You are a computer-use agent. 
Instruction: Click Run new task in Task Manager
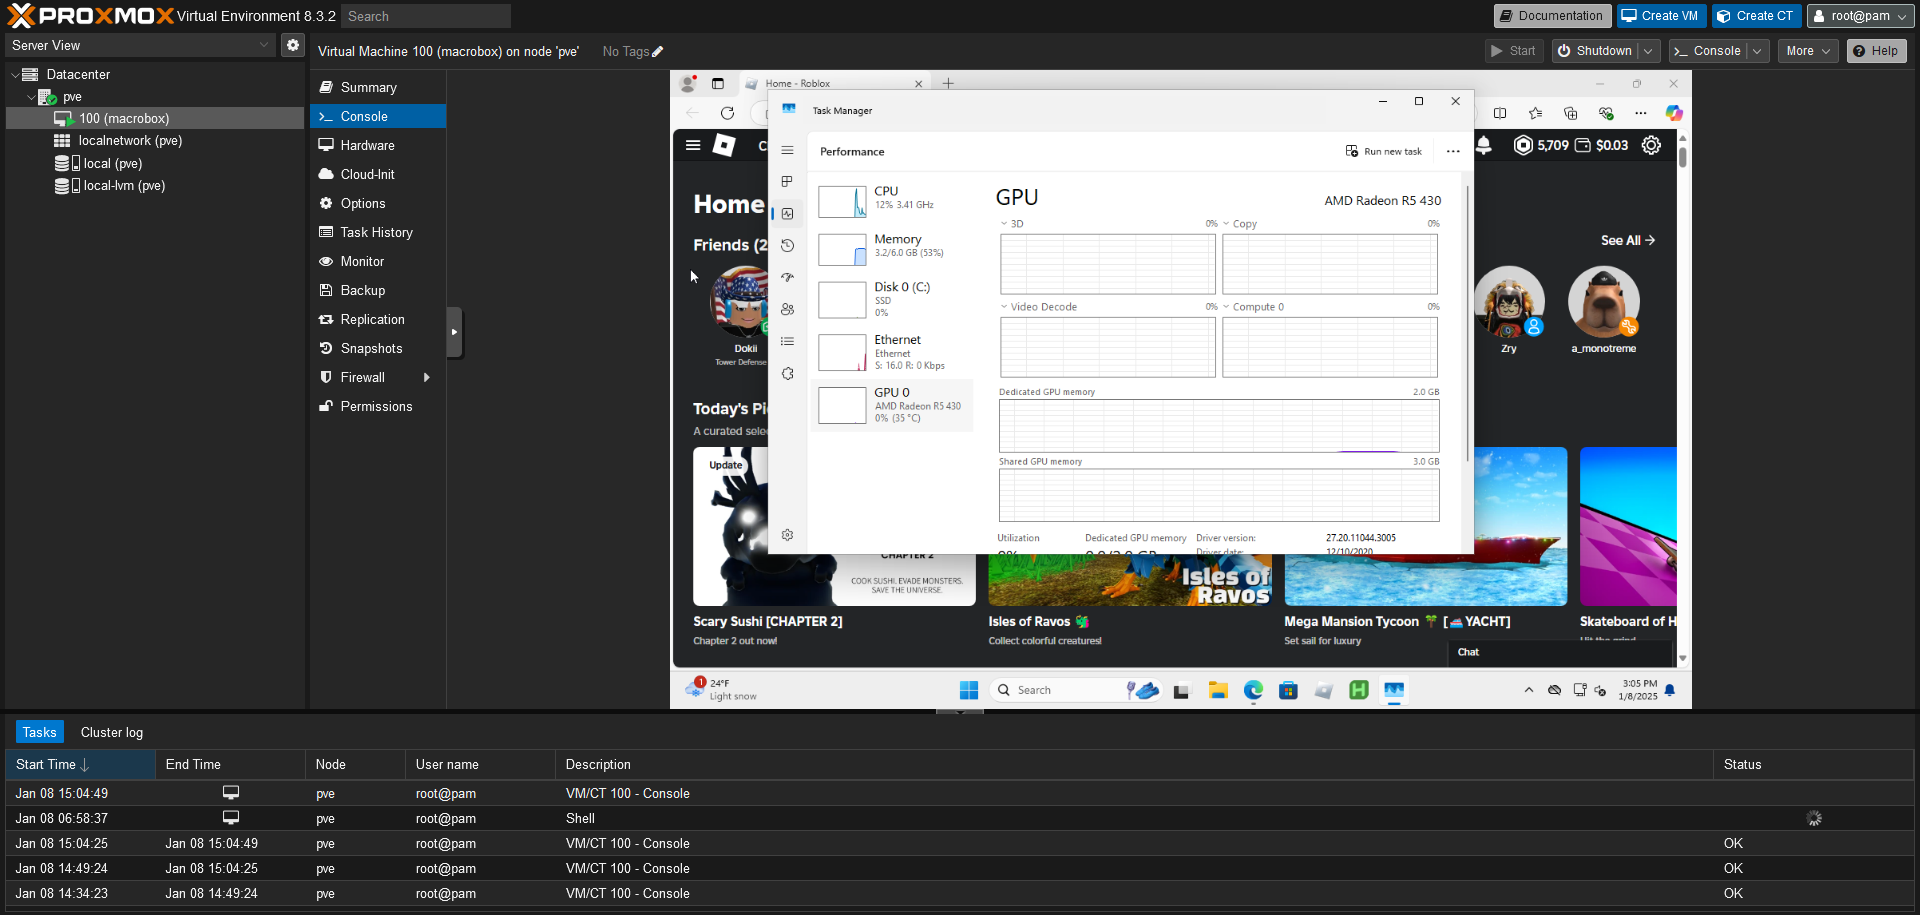point(1384,151)
